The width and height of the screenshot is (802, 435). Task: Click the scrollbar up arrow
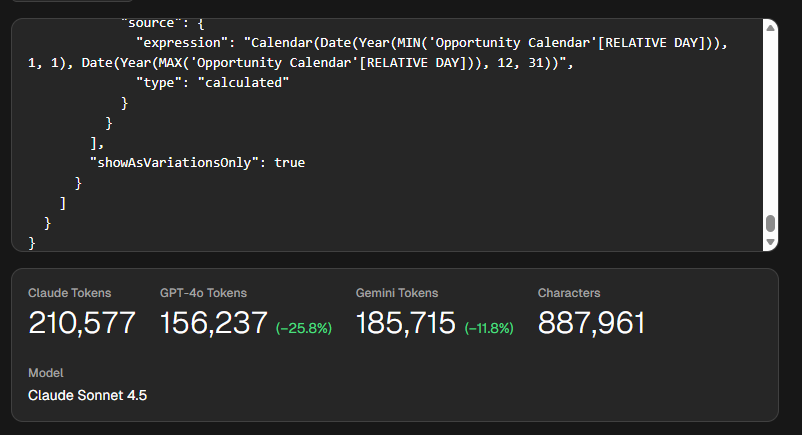coord(769,27)
